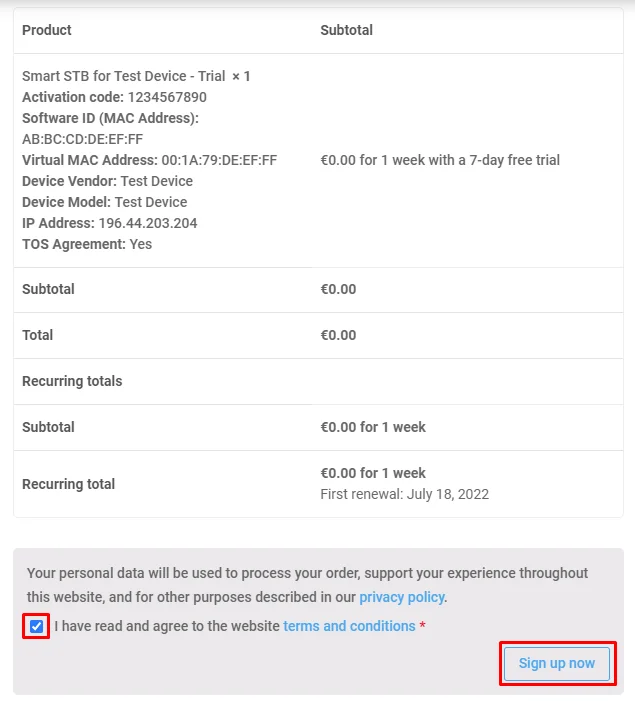635x701 pixels.
Task: Click the TOS Agreement: Yes line
Action: 87,244
